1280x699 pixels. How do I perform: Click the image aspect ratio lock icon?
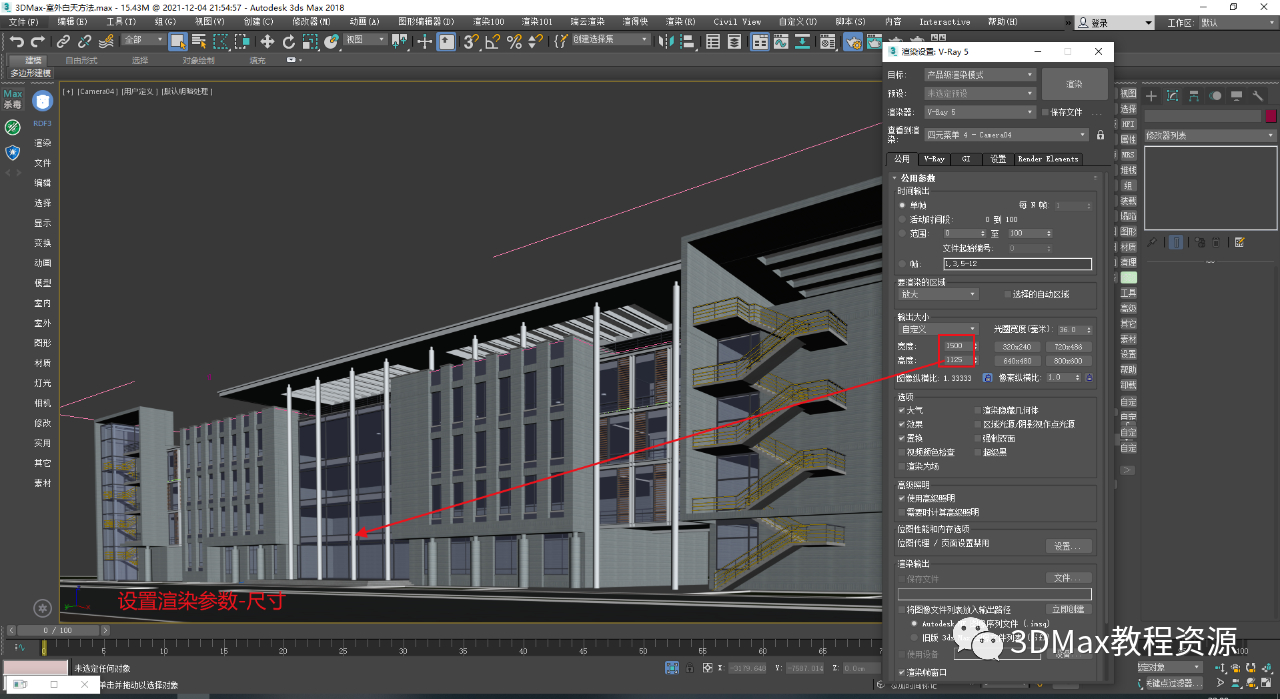click(x=987, y=378)
